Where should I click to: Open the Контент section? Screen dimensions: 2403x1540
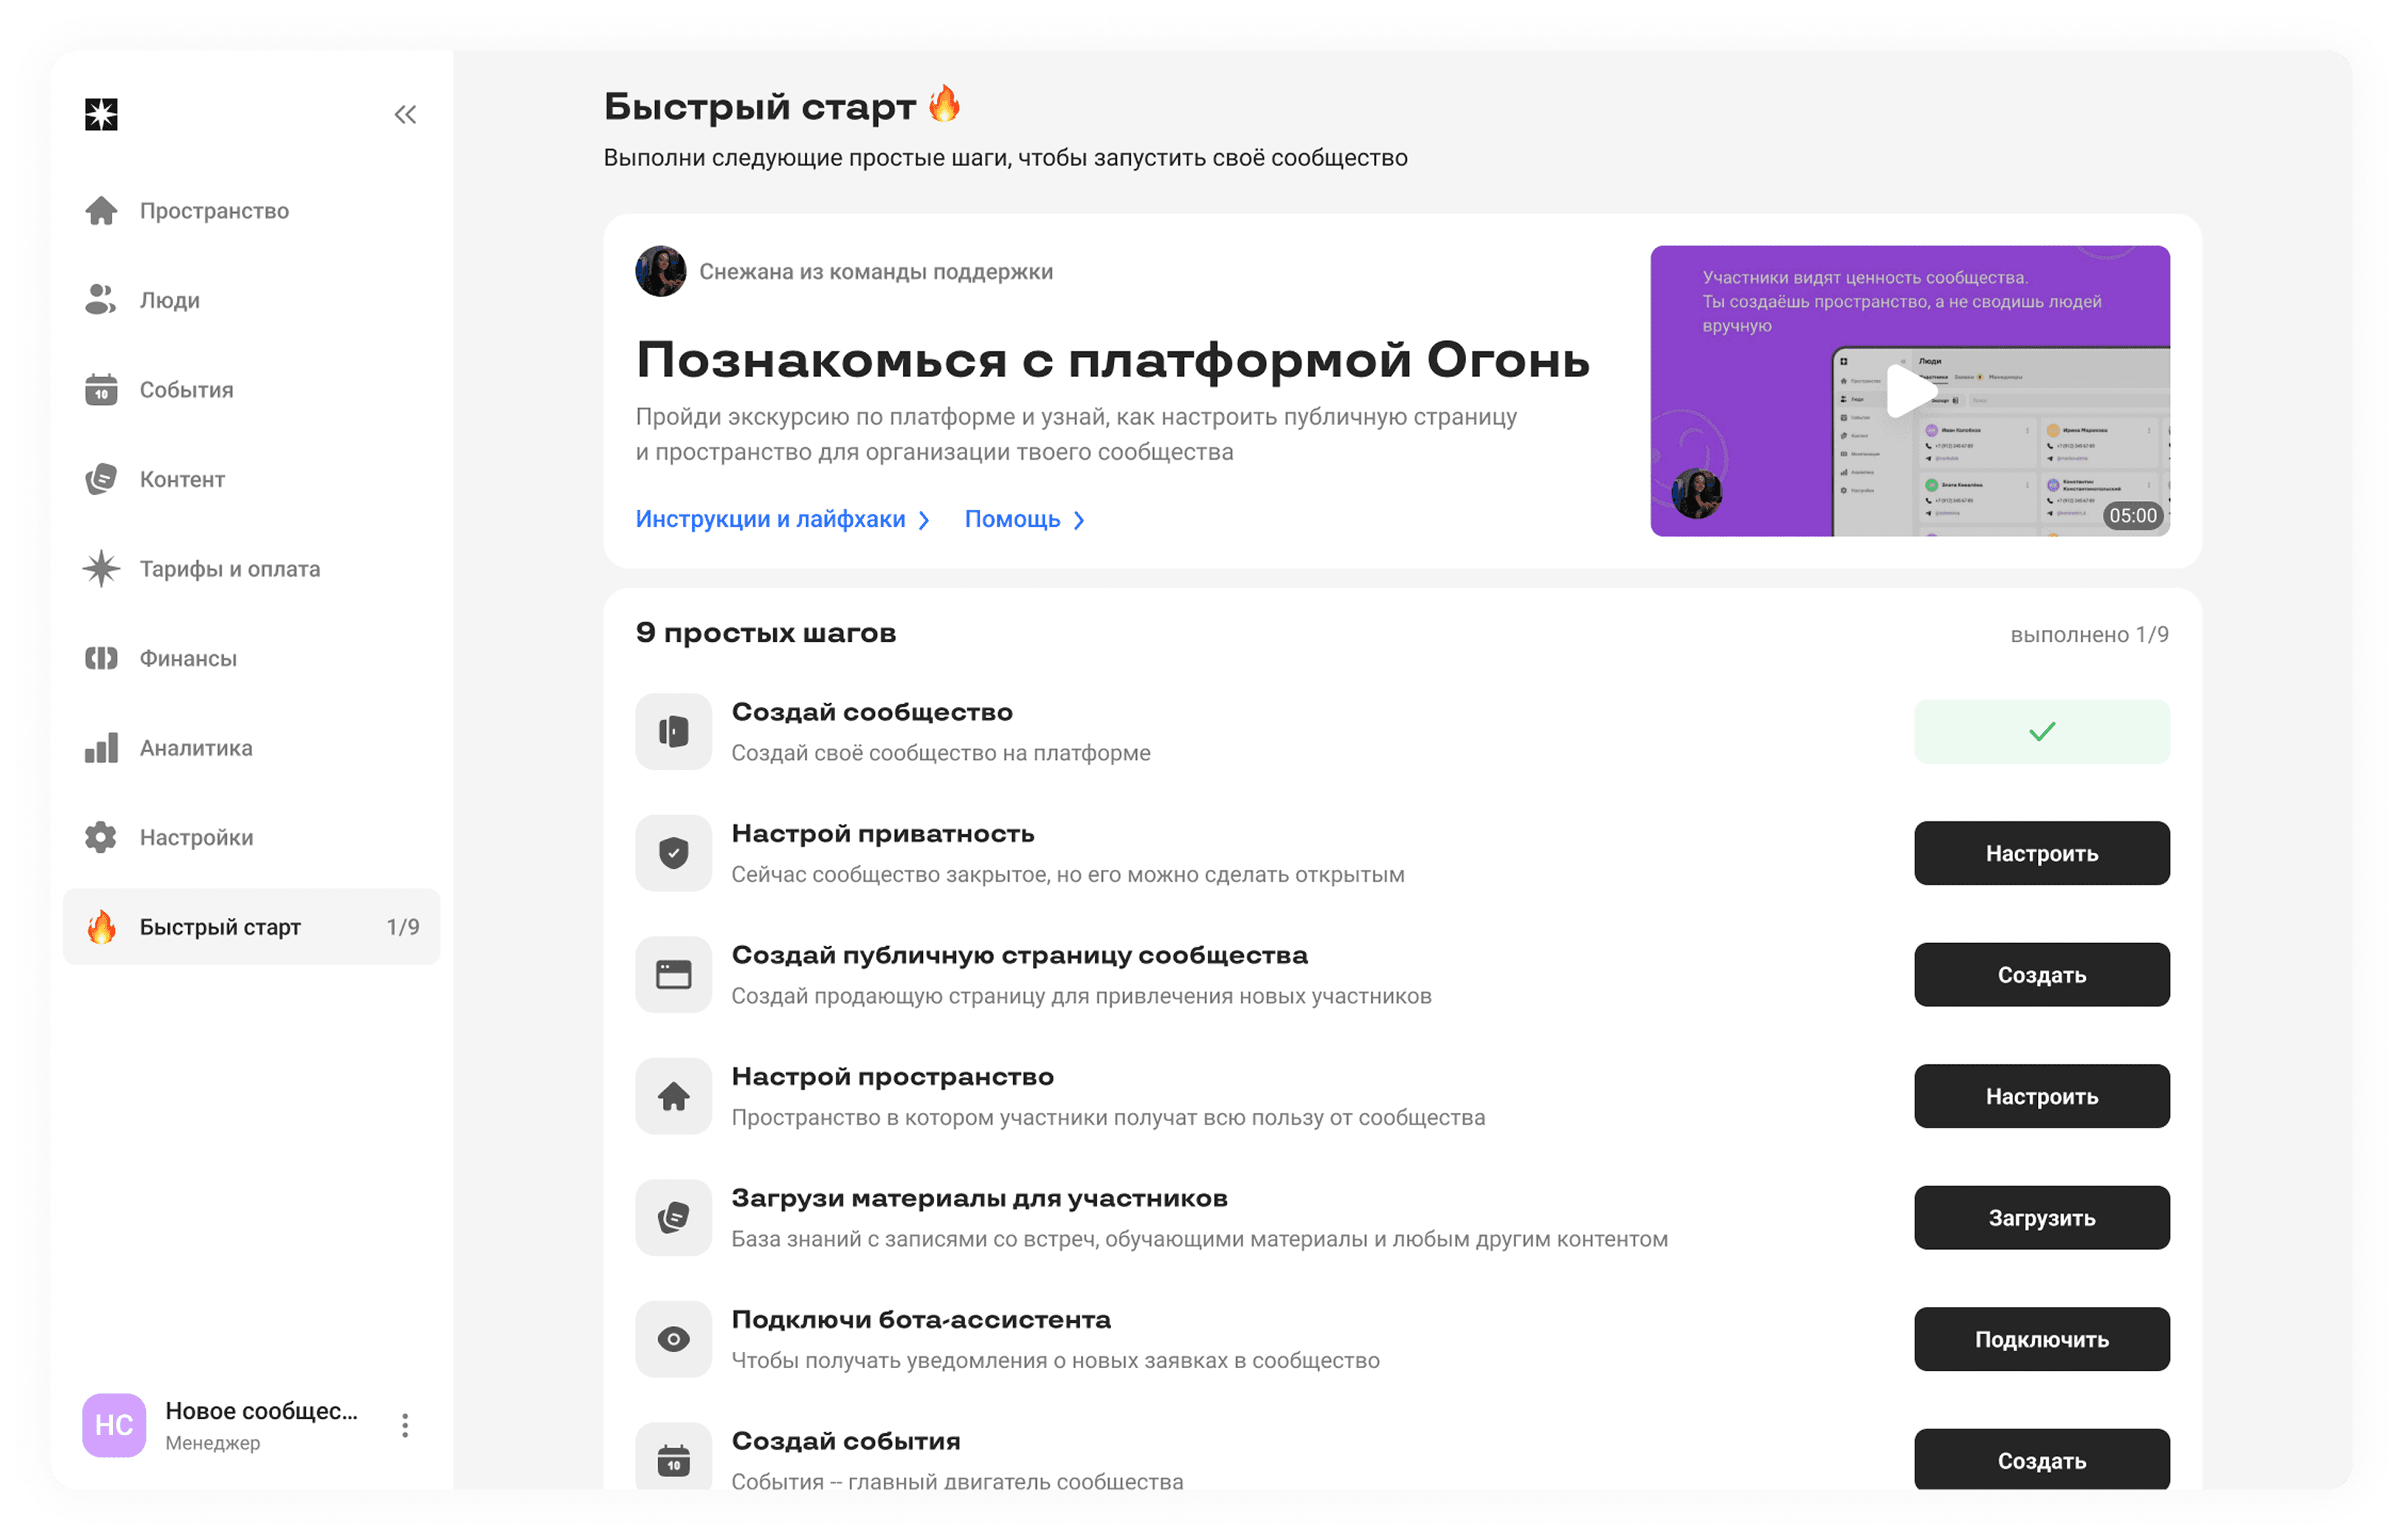tap(181, 479)
